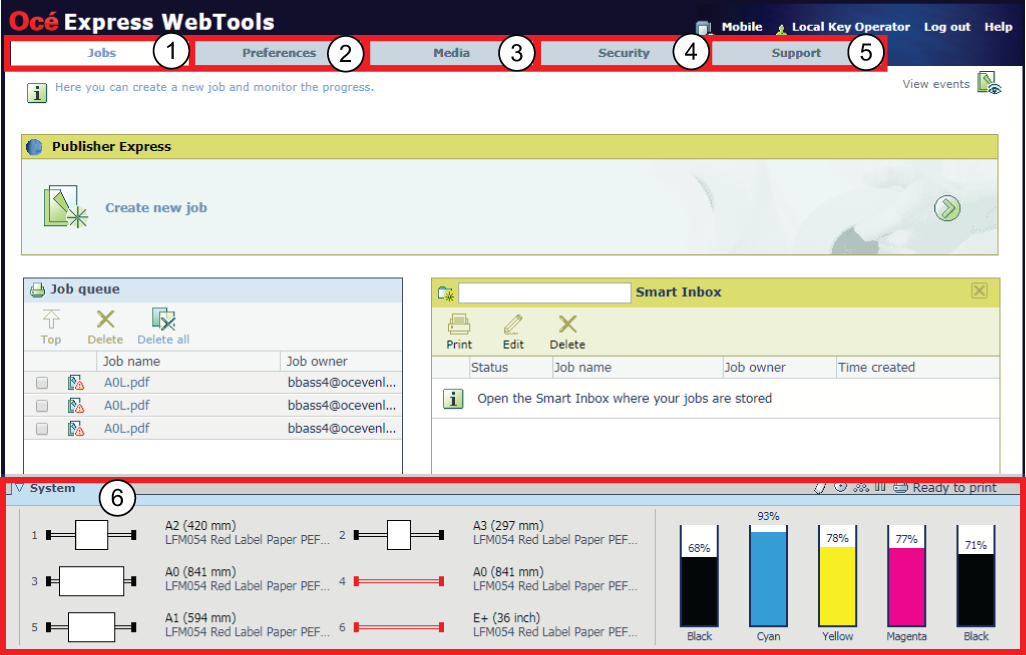This screenshot has height=655, width=1026.
Task: Collapse the System panel triangle
Action: coord(20,487)
